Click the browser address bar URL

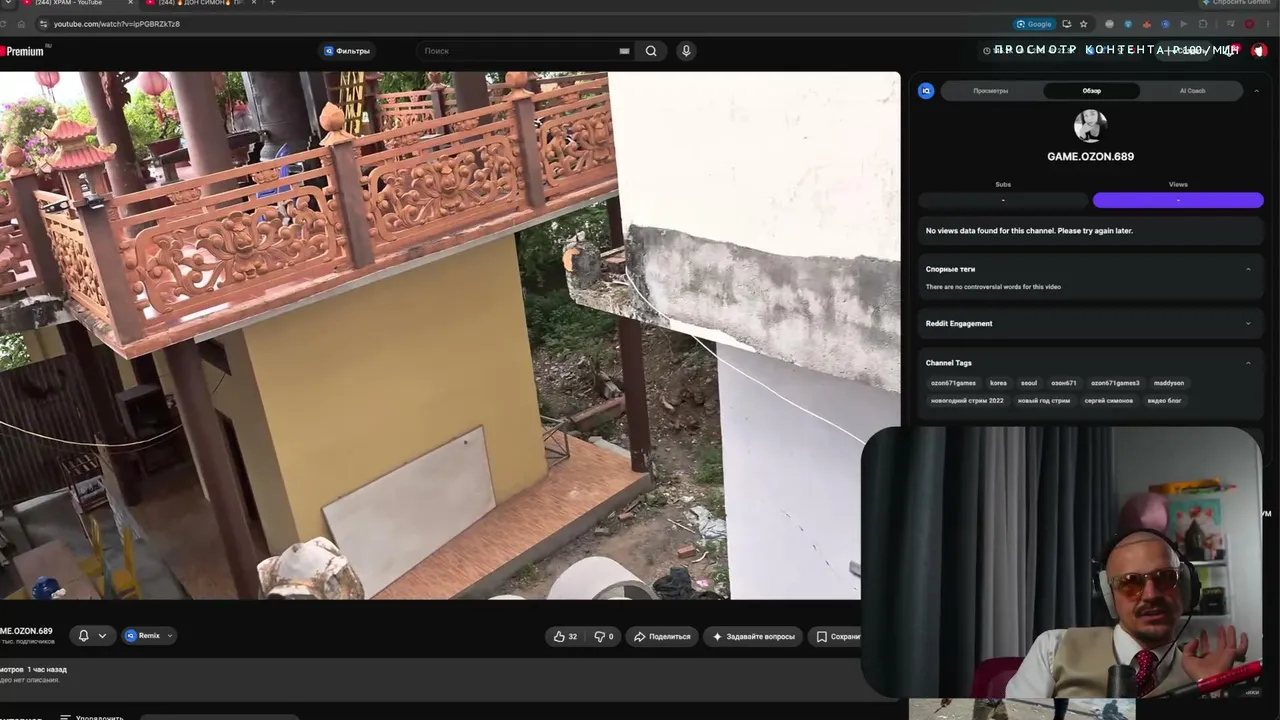pos(117,24)
